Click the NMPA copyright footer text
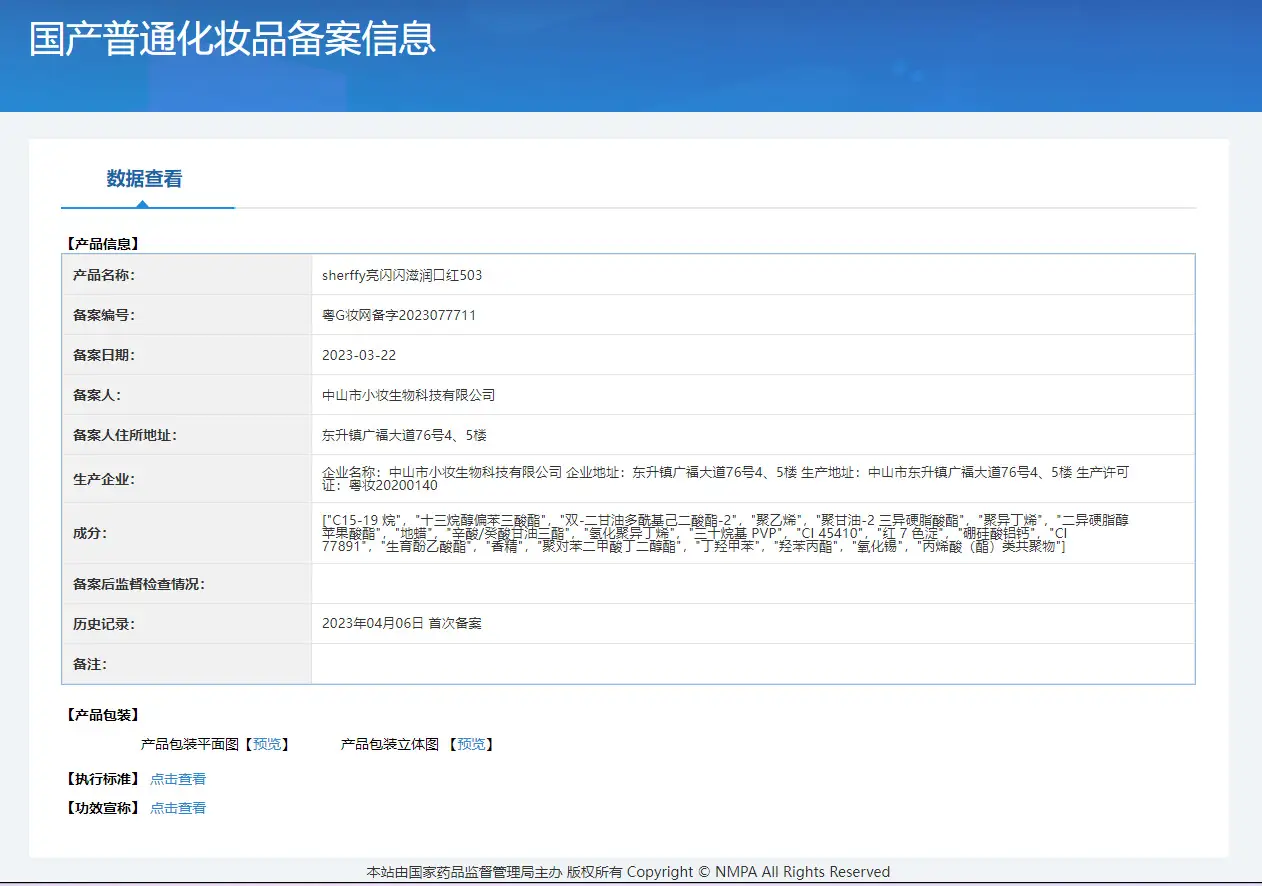 click(628, 872)
